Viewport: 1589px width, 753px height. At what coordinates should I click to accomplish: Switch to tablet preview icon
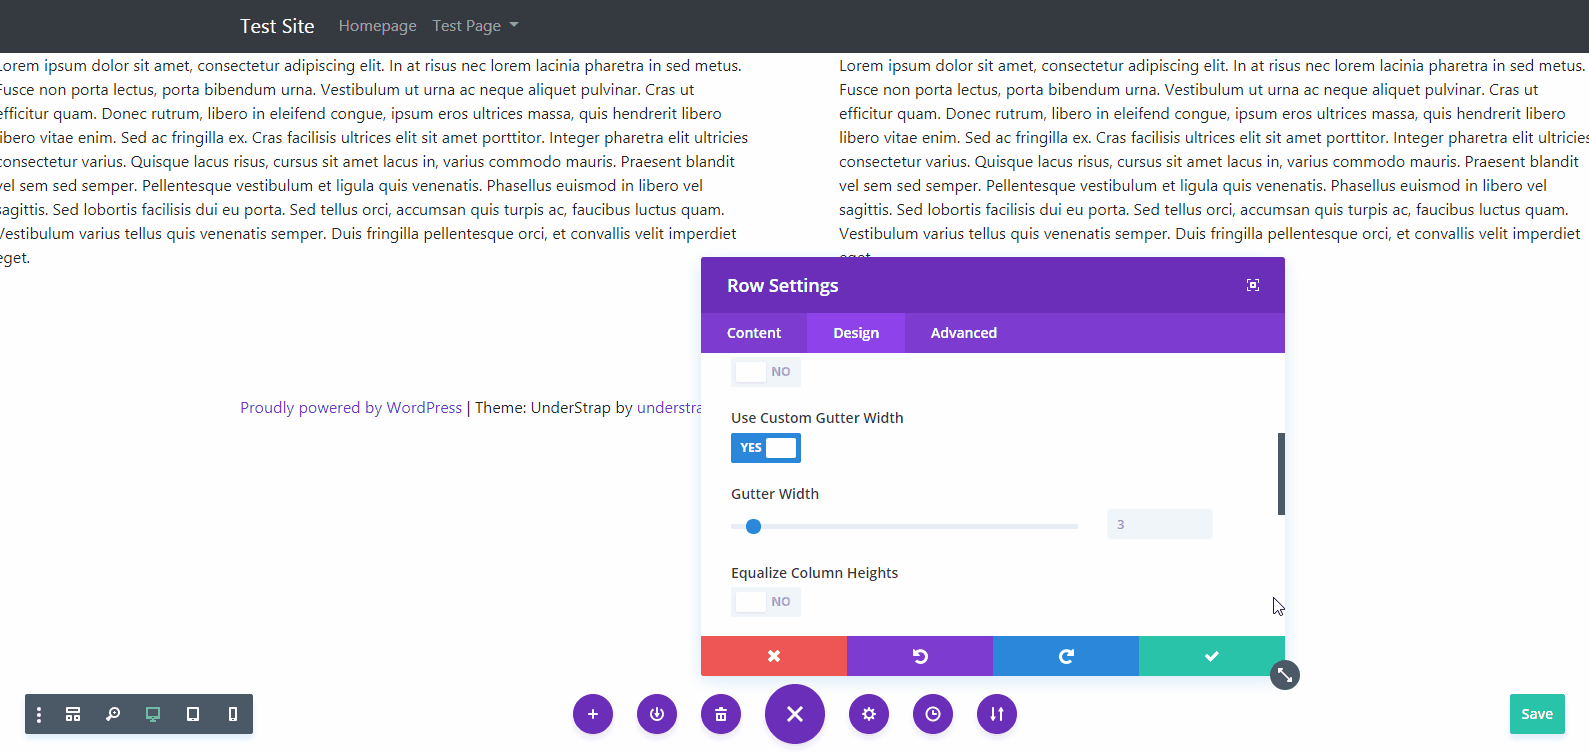click(x=193, y=714)
